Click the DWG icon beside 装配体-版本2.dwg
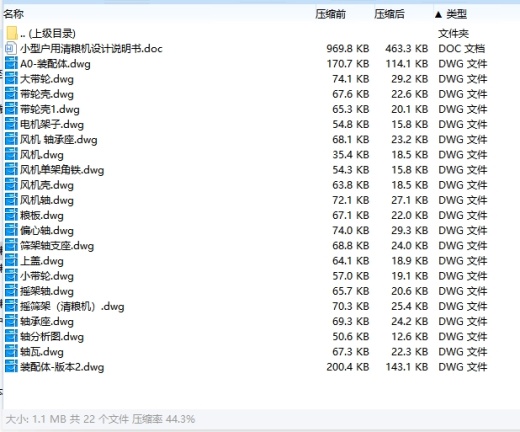 11,367
